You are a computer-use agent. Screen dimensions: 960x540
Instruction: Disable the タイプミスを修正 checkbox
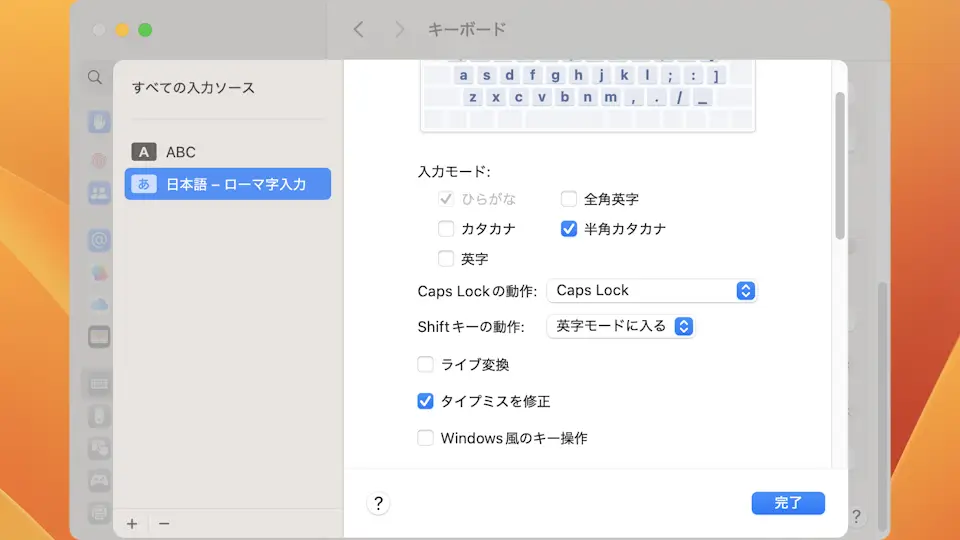click(x=426, y=401)
